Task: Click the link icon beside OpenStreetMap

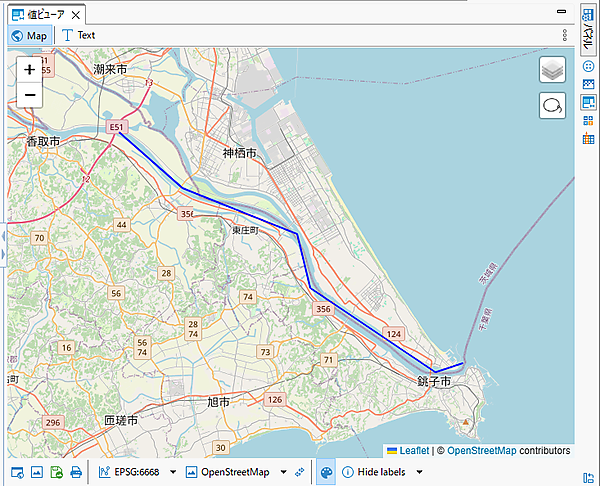Action: [300, 472]
